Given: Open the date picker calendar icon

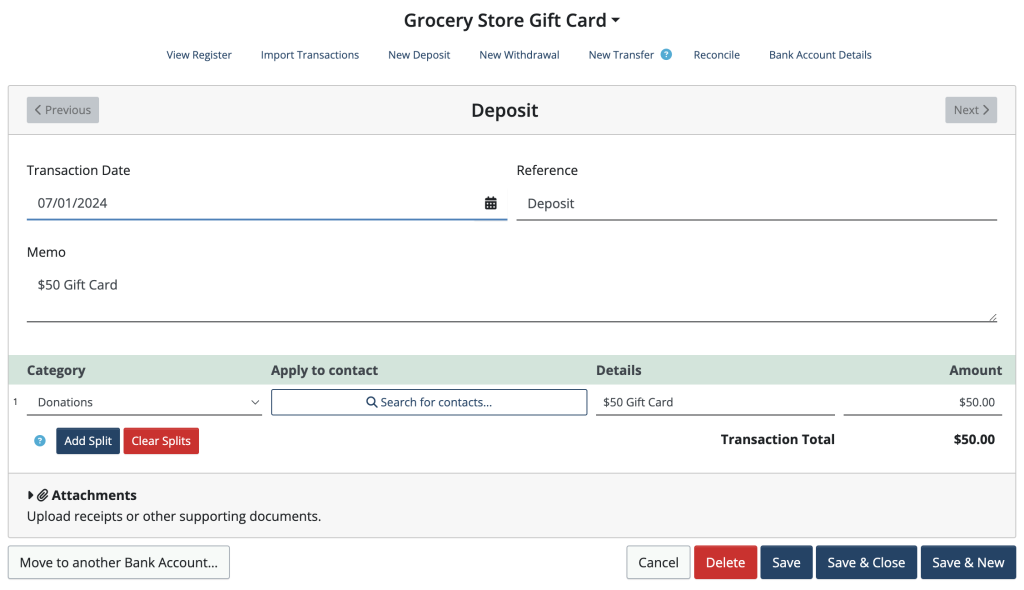Looking at the screenshot, I should [490, 202].
